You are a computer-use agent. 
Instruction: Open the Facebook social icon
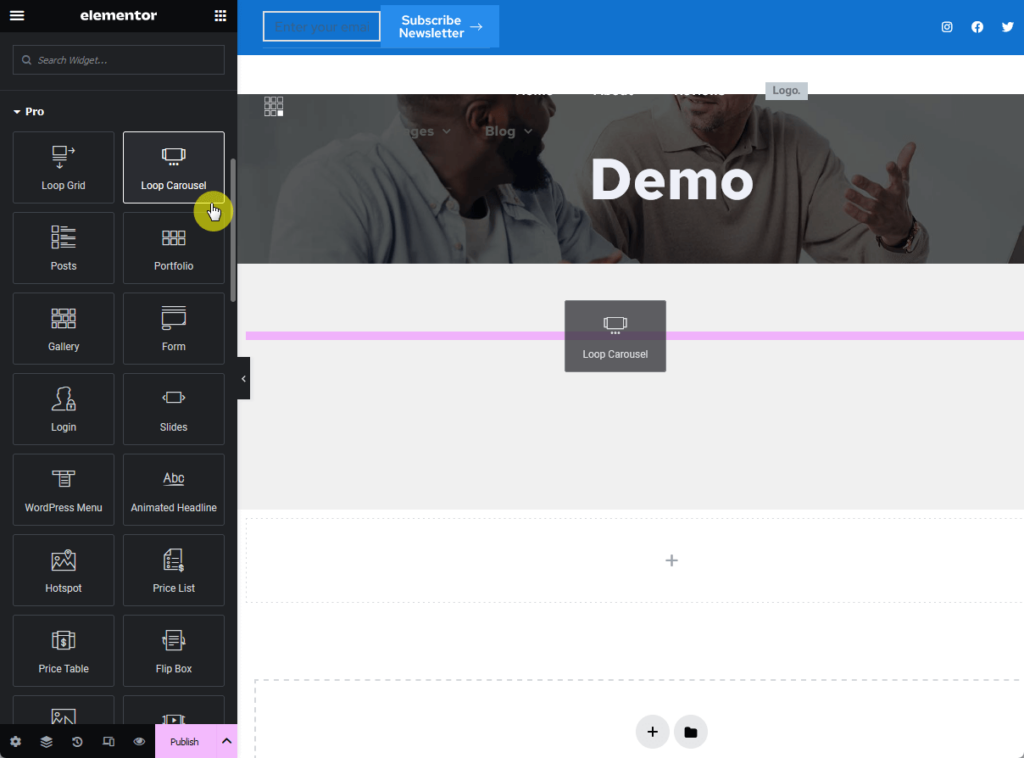click(x=977, y=27)
